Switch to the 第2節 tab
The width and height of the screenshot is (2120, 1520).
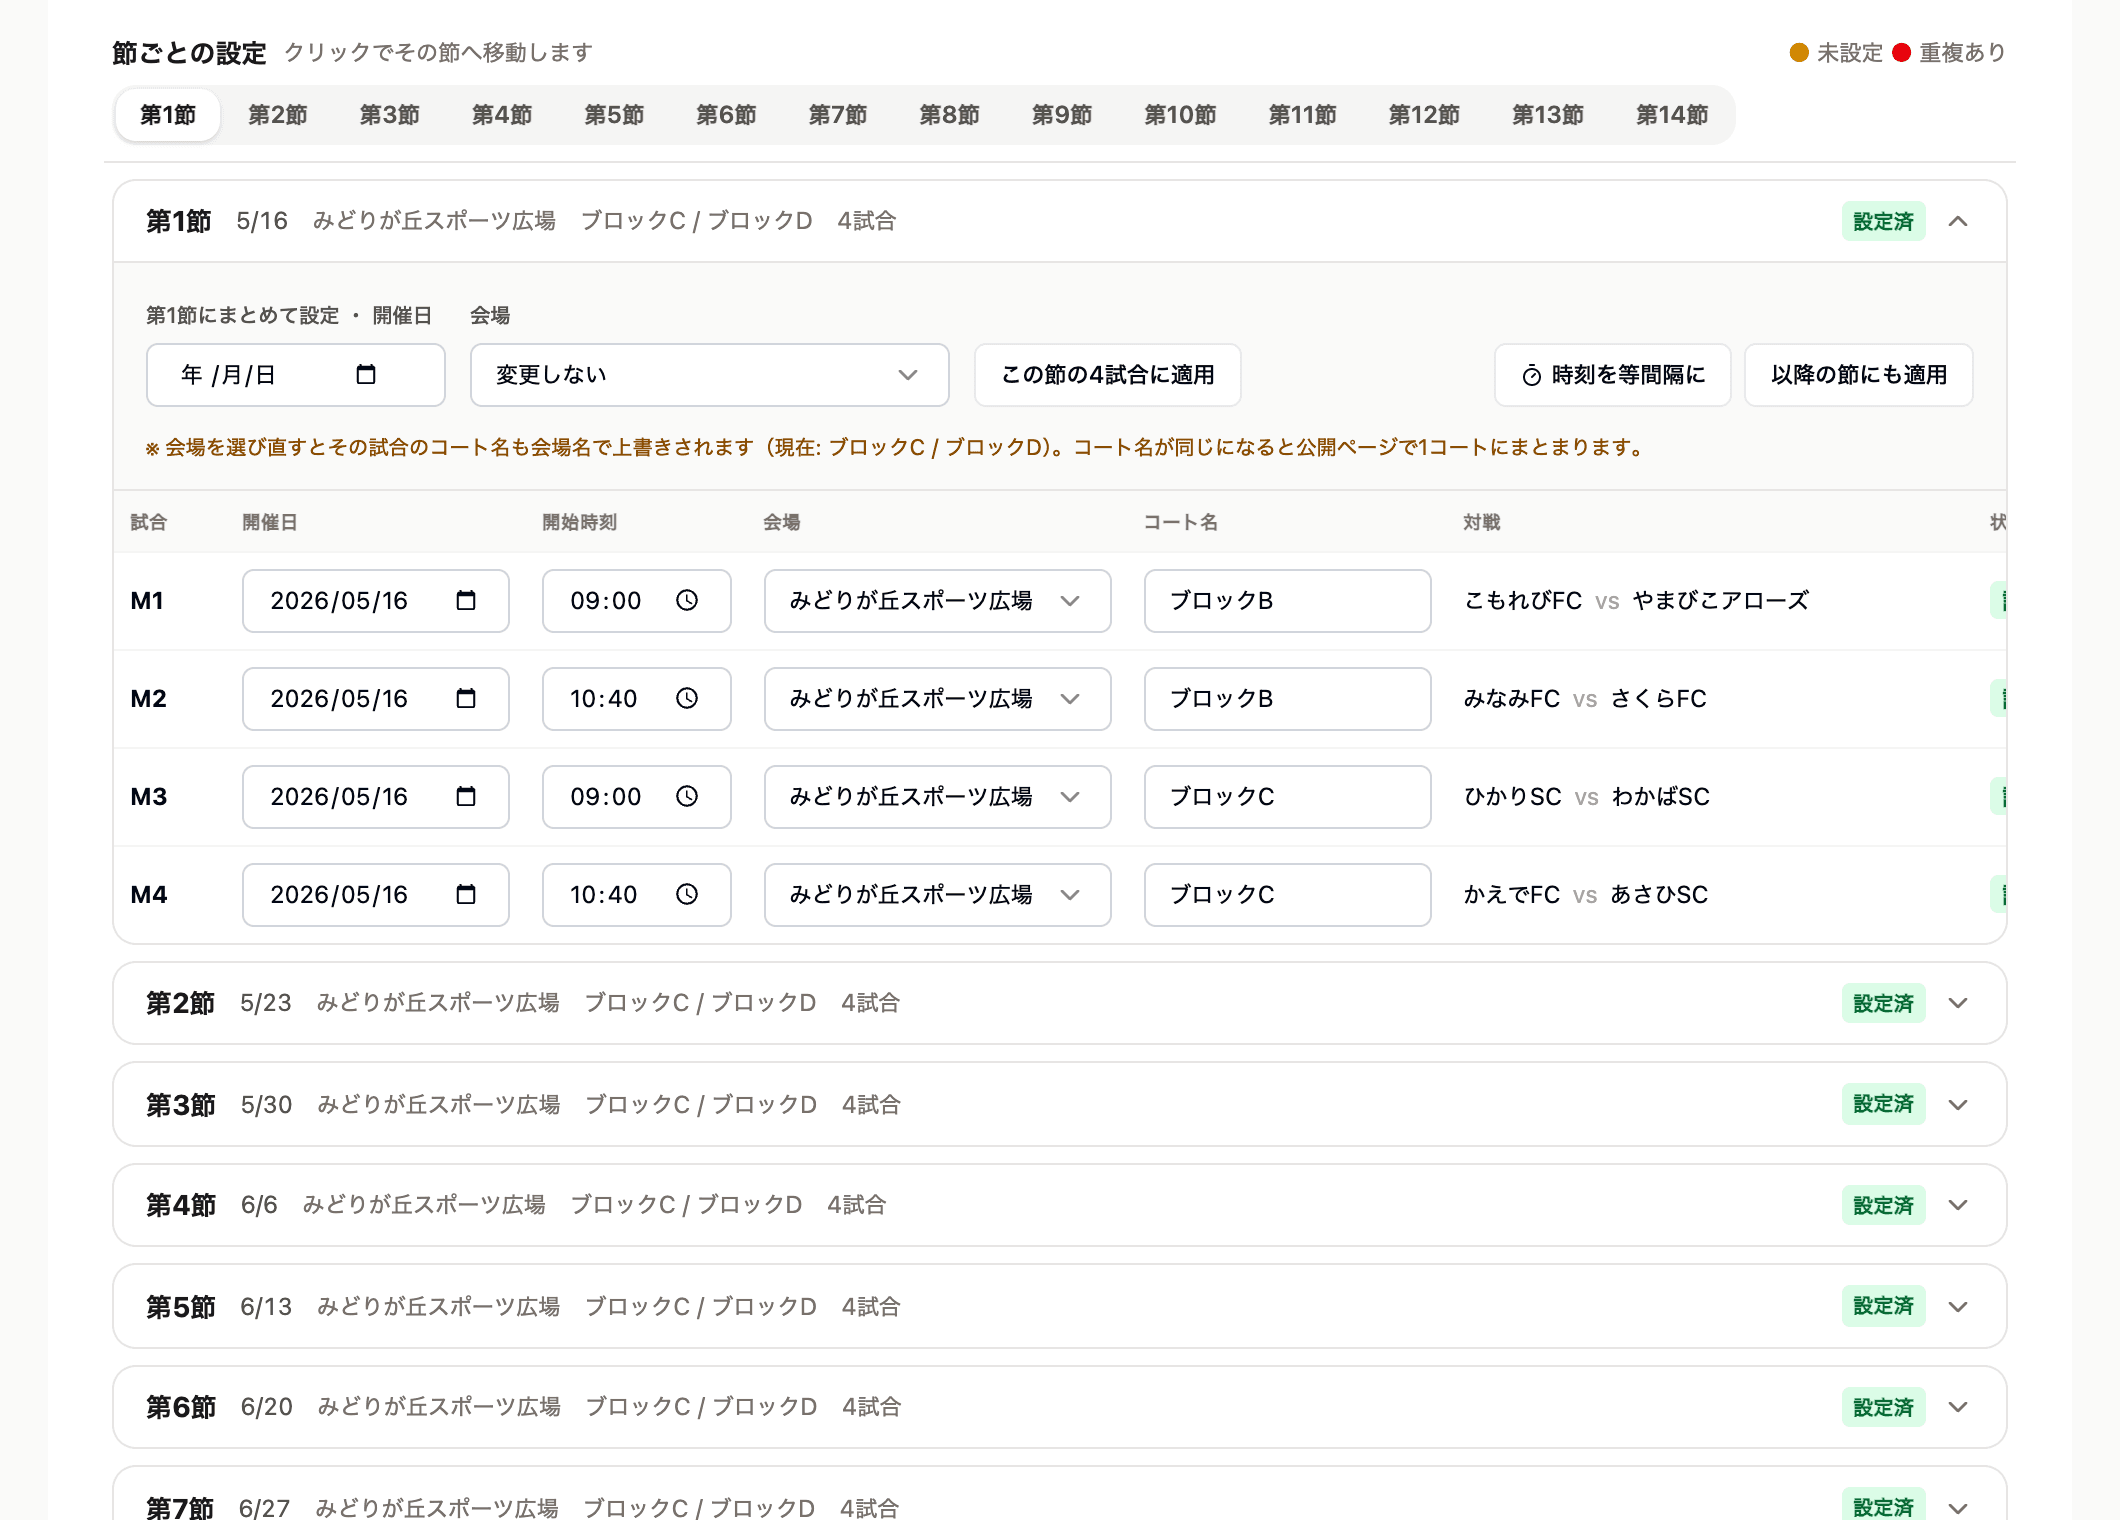(x=278, y=115)
